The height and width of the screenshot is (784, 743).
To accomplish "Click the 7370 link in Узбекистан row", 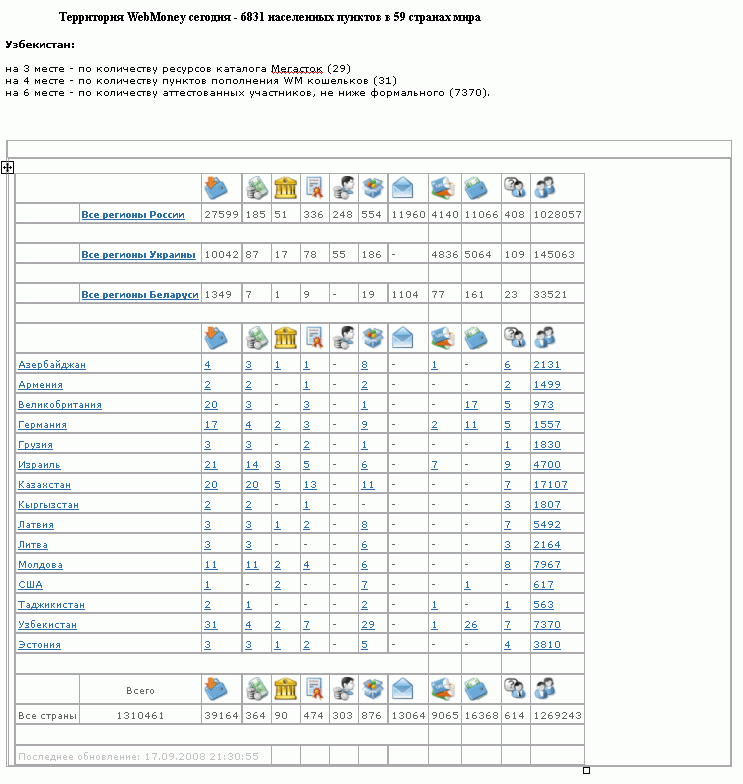I will (x=547, y=624).
